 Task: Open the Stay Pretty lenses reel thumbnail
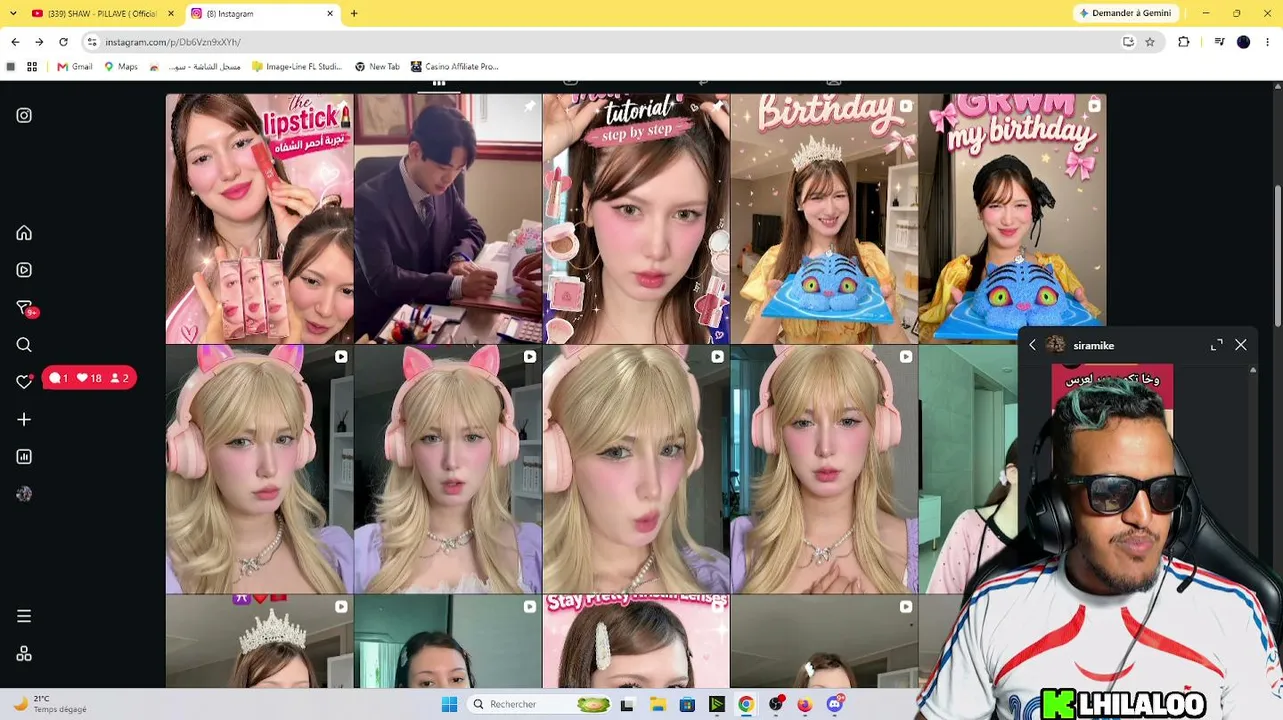636,642
